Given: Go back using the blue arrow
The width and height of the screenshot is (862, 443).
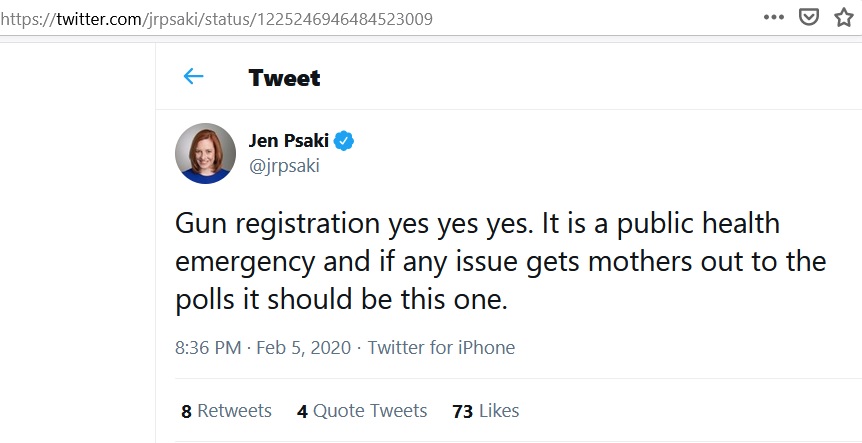Looking at the screenshot, I should tap(193, 77).
